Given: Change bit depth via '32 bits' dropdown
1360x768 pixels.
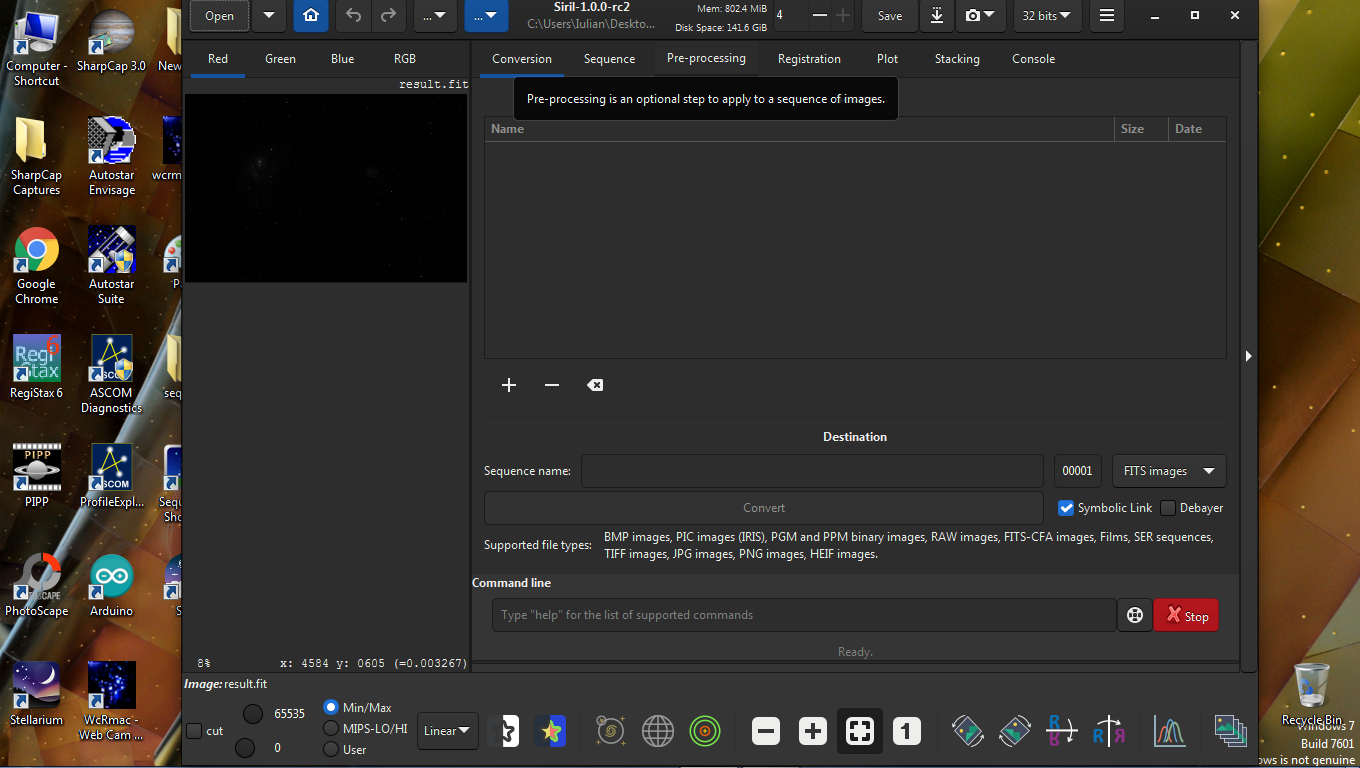Looking at the screenshot, I should (x=1046, y=16).
